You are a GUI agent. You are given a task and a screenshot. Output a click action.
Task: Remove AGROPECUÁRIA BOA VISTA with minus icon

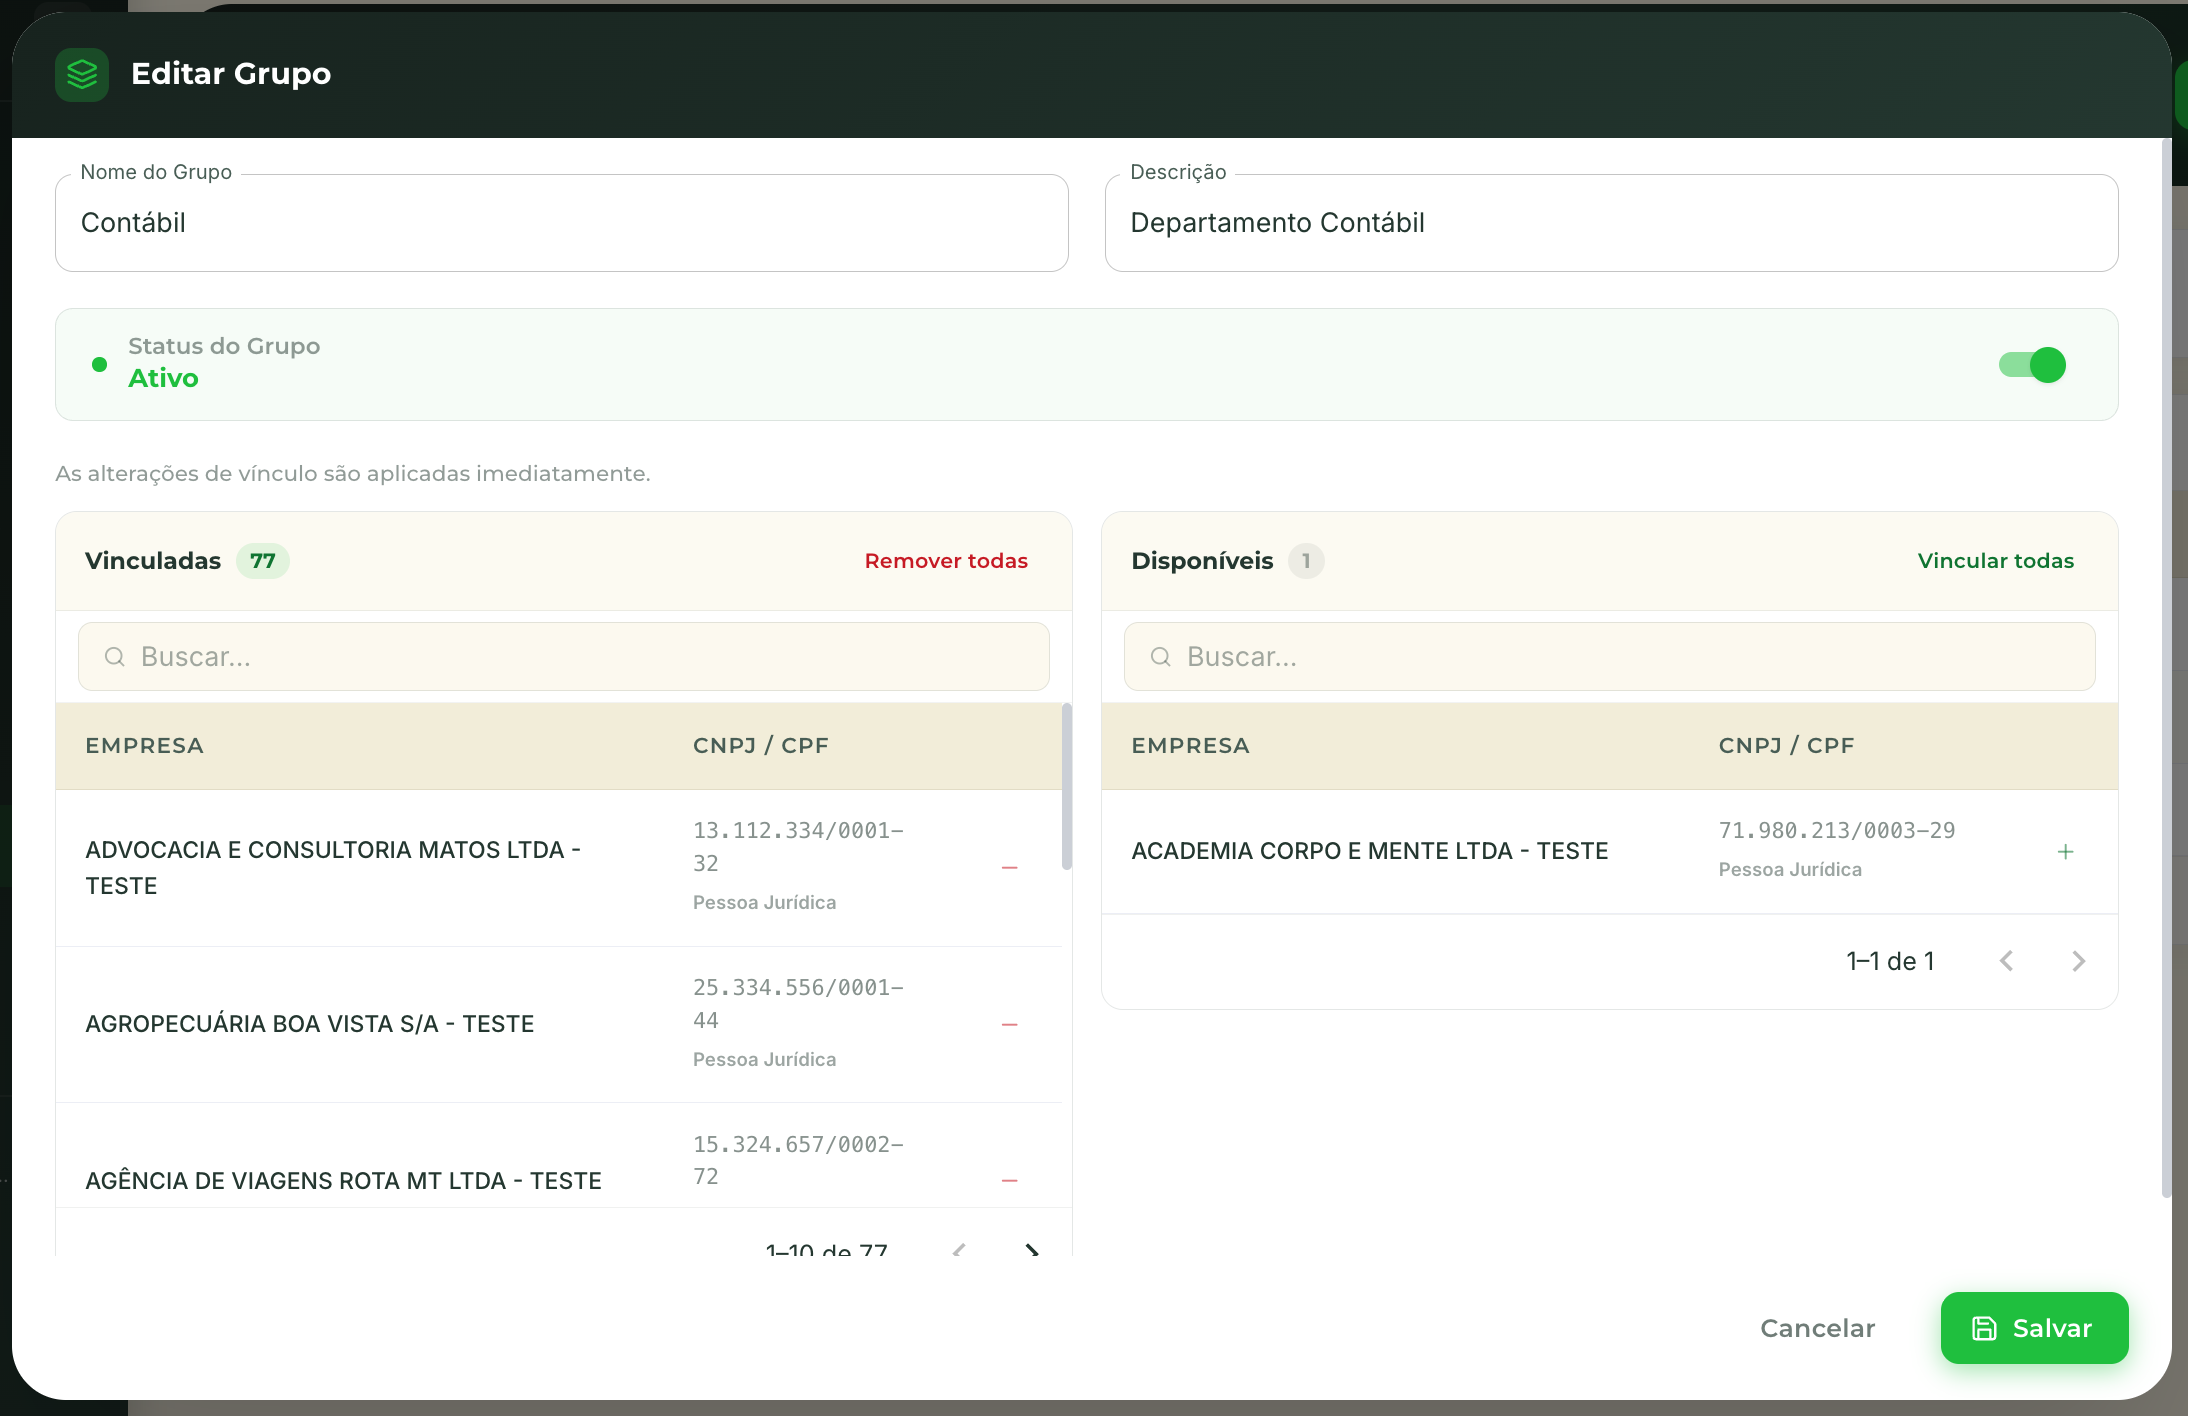1009,1024
